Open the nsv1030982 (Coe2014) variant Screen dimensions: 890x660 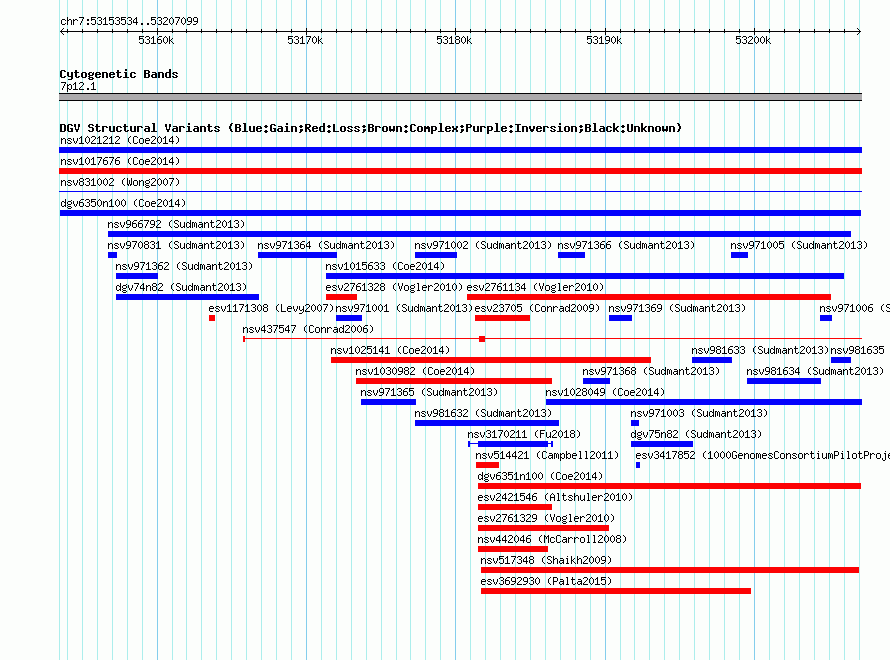coord(415,371)
